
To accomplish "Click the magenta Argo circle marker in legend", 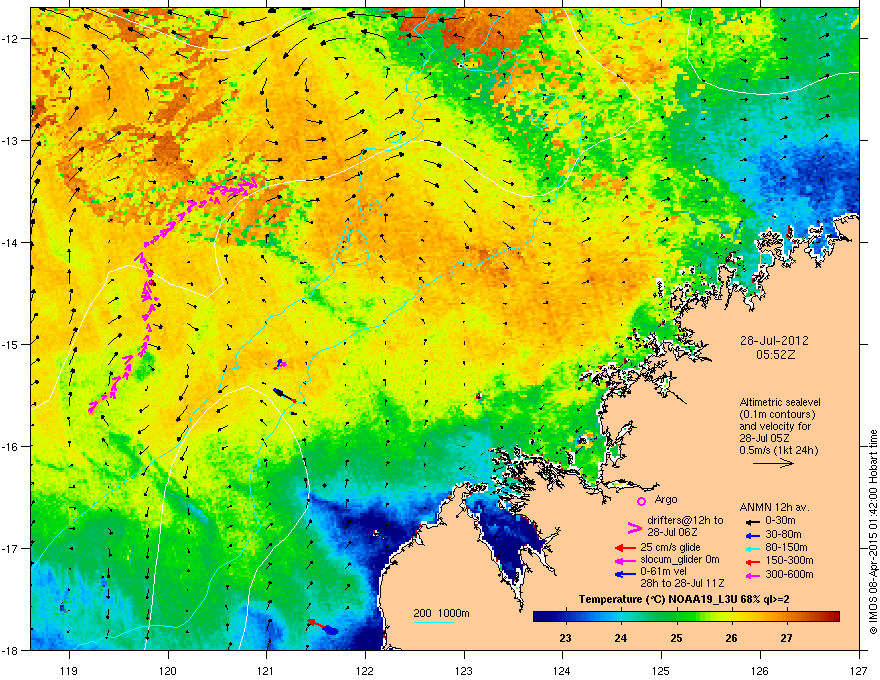I will [x=641, y=501].
